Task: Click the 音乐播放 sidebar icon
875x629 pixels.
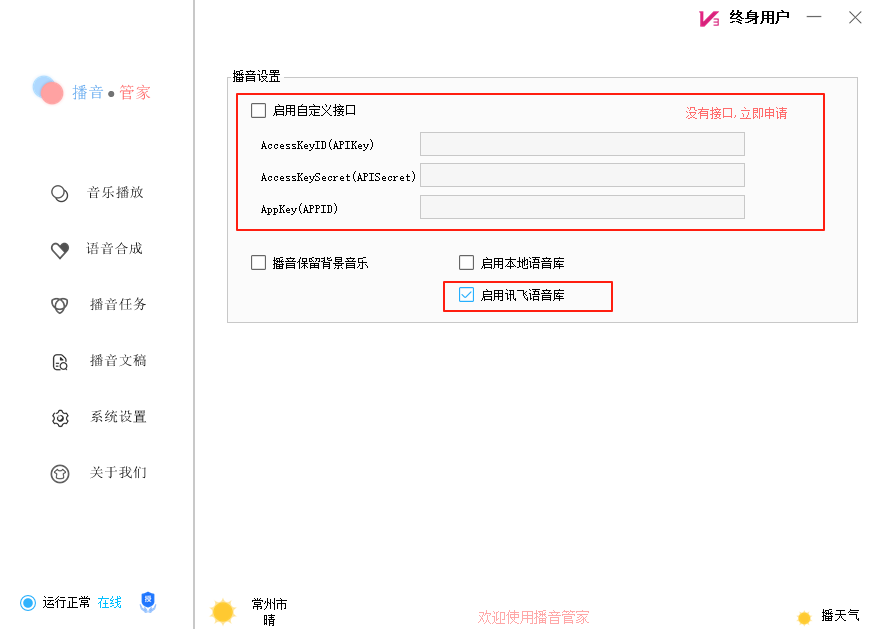Action: (60, 193)
